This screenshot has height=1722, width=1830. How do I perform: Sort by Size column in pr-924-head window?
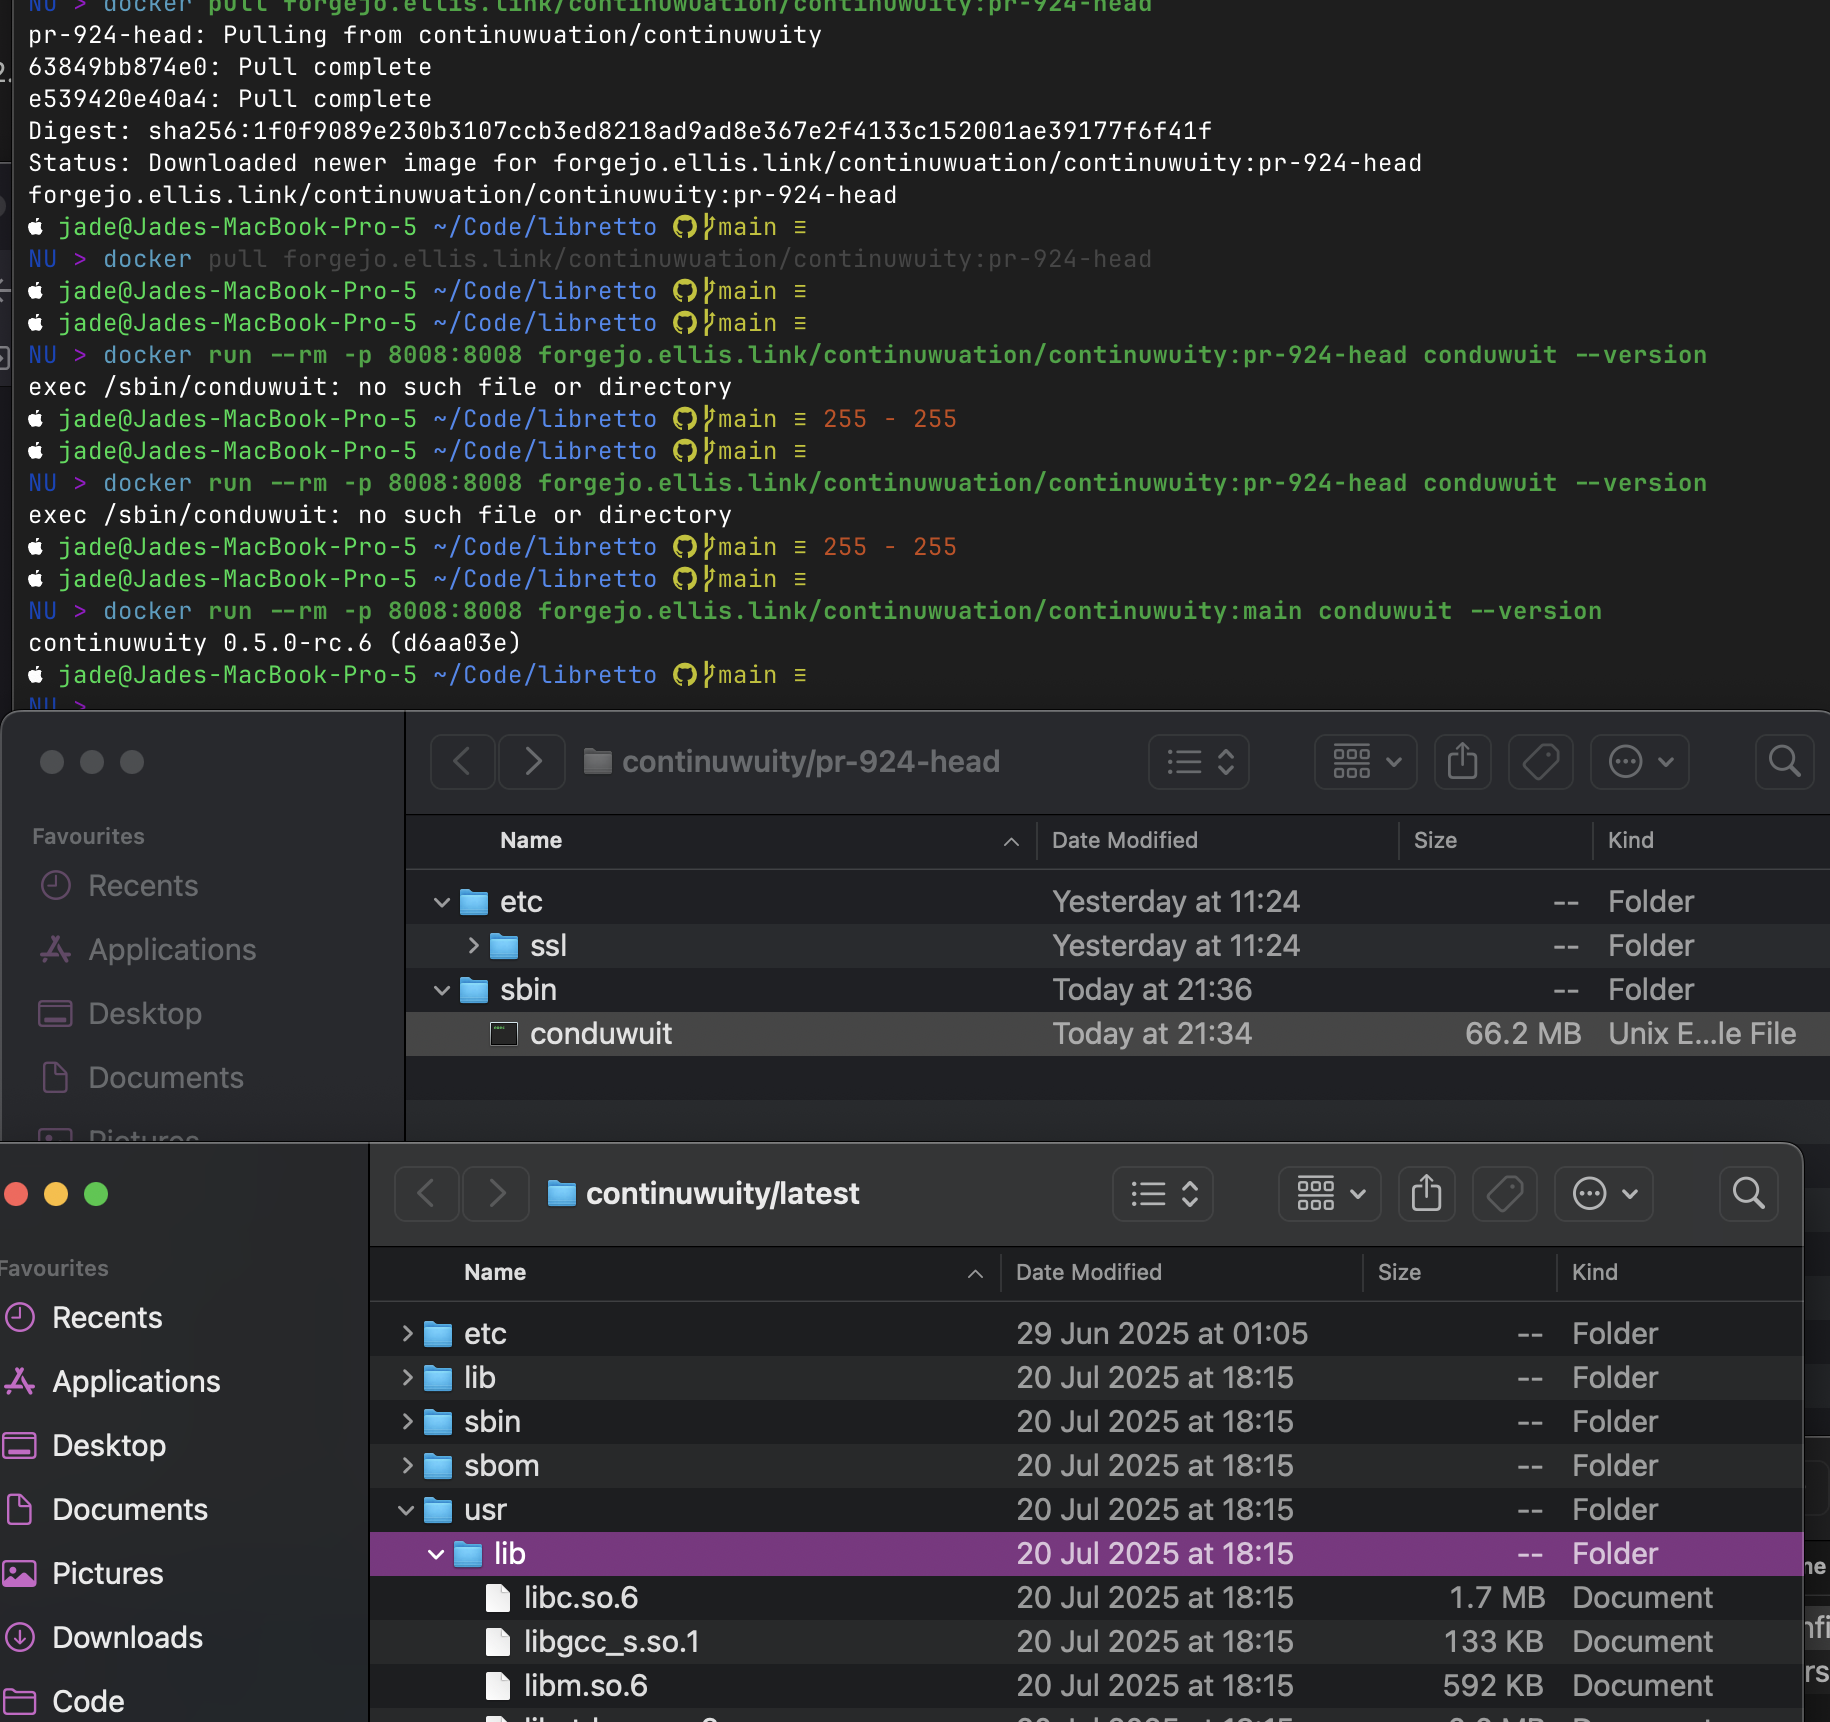click(1435, 840)
